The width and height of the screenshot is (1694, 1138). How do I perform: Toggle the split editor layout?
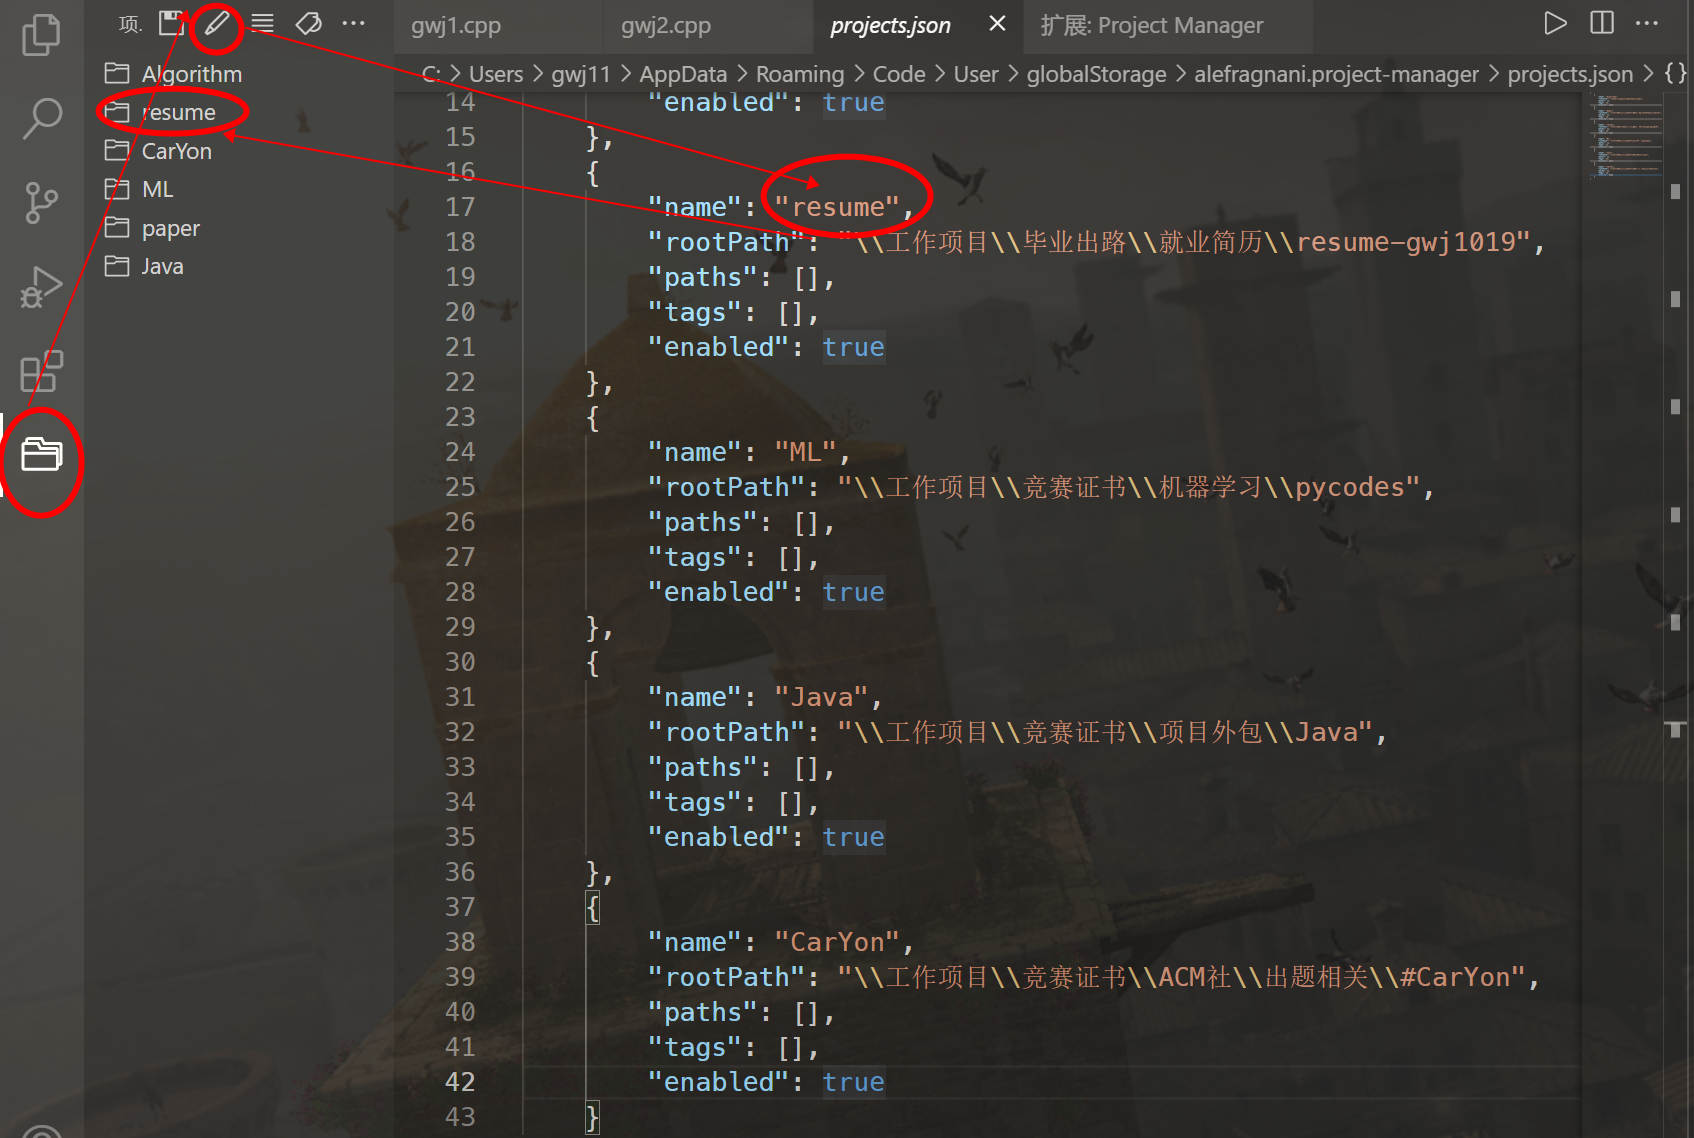pyautogui.click(x=1601, y=22)
